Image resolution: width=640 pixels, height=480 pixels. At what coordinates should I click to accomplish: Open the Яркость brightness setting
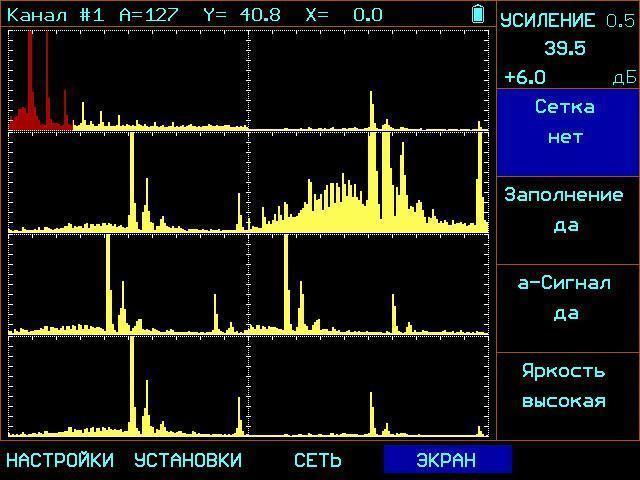point(565,385)
